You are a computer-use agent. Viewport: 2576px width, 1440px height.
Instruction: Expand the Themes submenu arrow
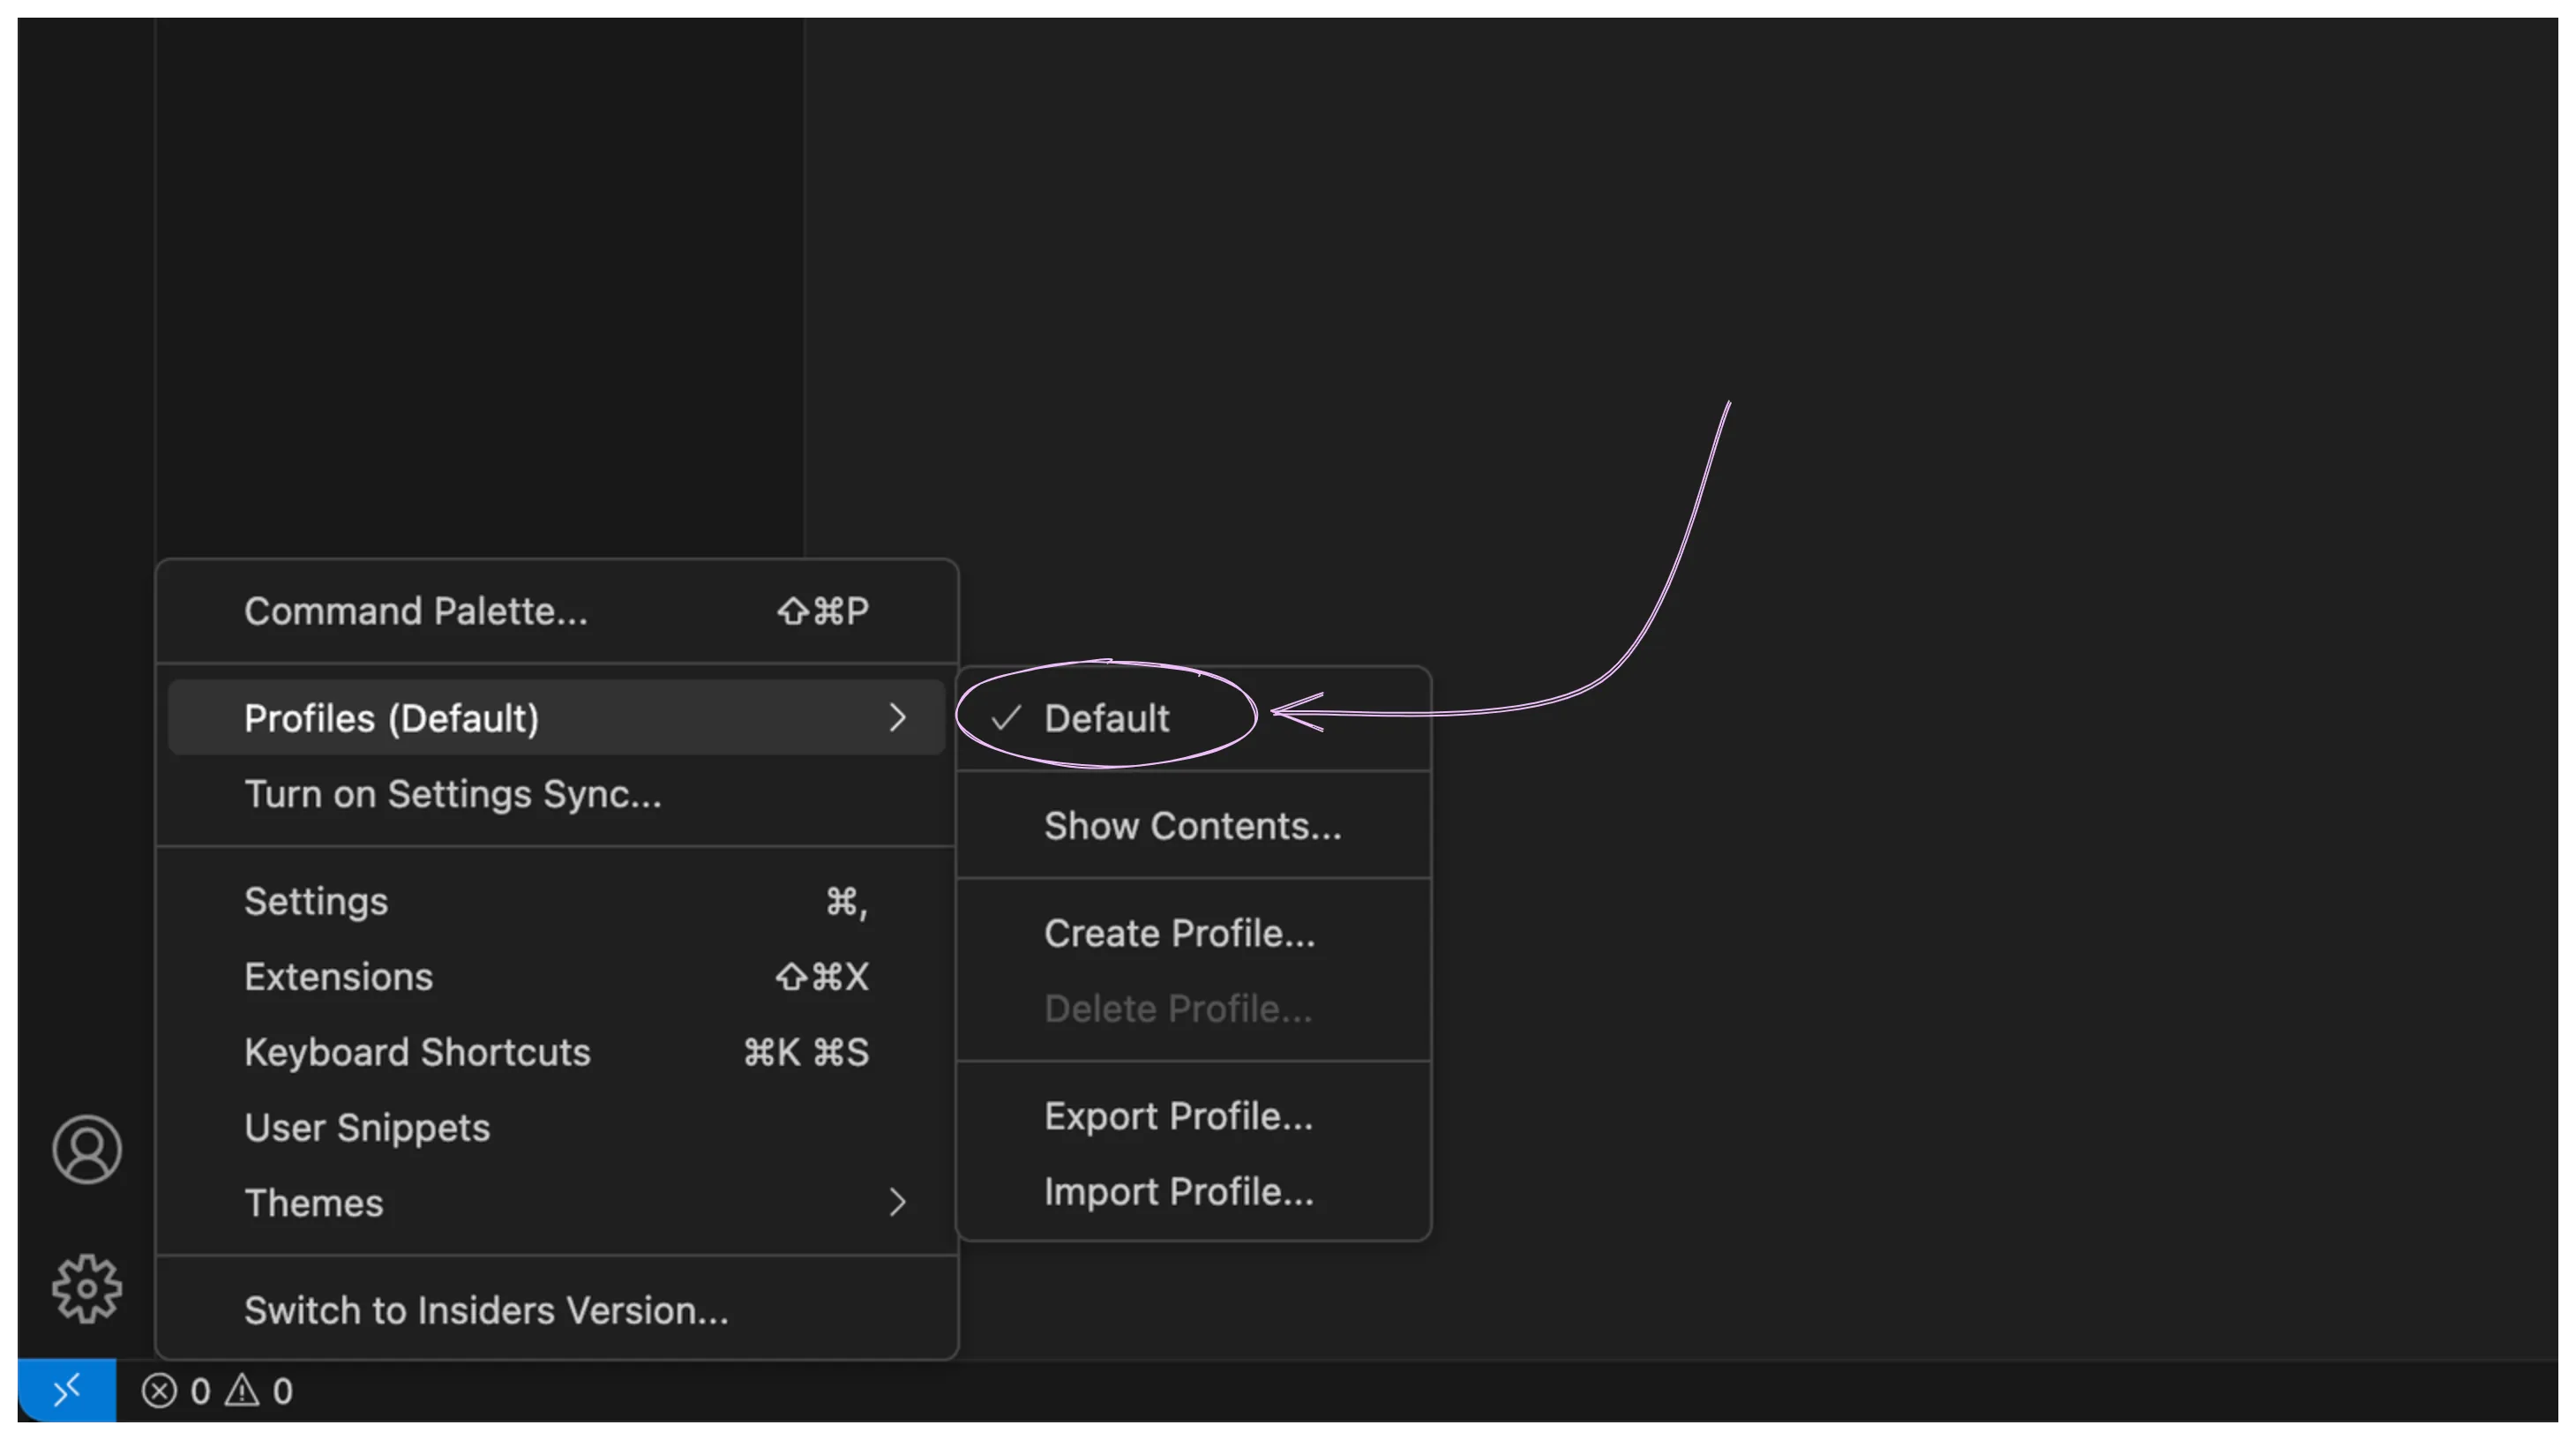point(897,1203)
